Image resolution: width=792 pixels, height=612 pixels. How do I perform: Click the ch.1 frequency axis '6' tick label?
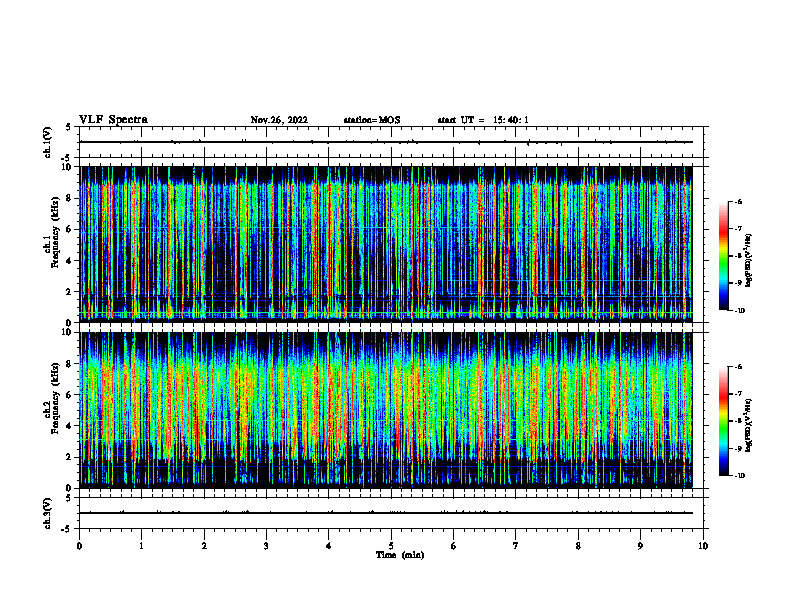coord(69,229)
